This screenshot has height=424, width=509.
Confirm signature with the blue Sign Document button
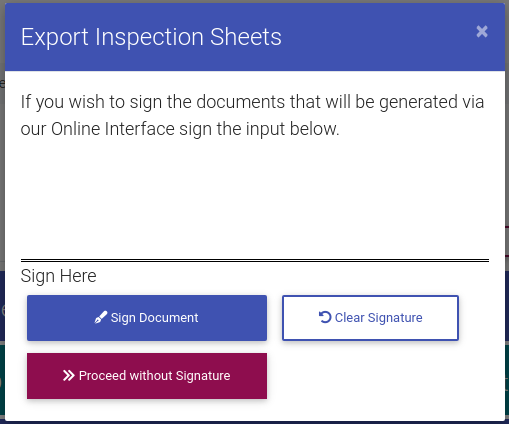pyautogui.click(x=147, y=318)
